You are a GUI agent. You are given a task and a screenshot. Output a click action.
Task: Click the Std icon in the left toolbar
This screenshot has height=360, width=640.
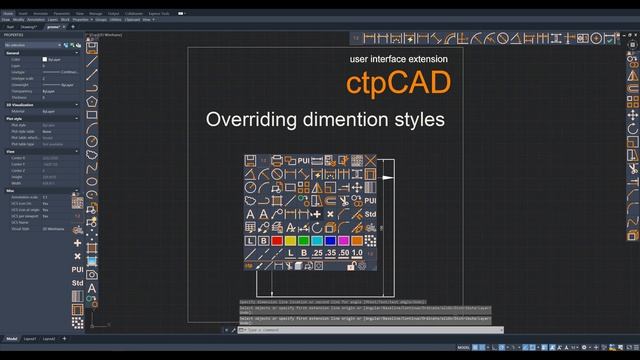coord(78,283)
